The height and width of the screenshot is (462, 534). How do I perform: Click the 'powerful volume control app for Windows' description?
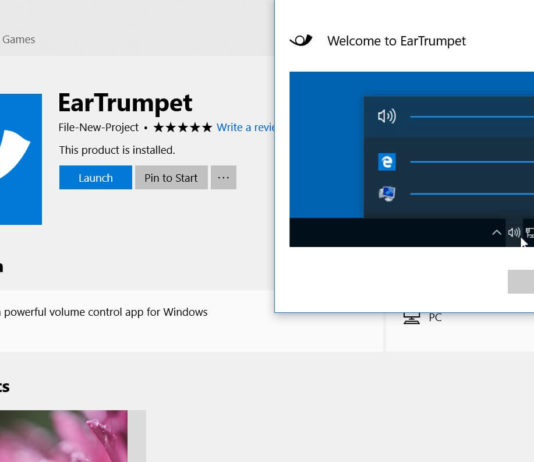106,312
